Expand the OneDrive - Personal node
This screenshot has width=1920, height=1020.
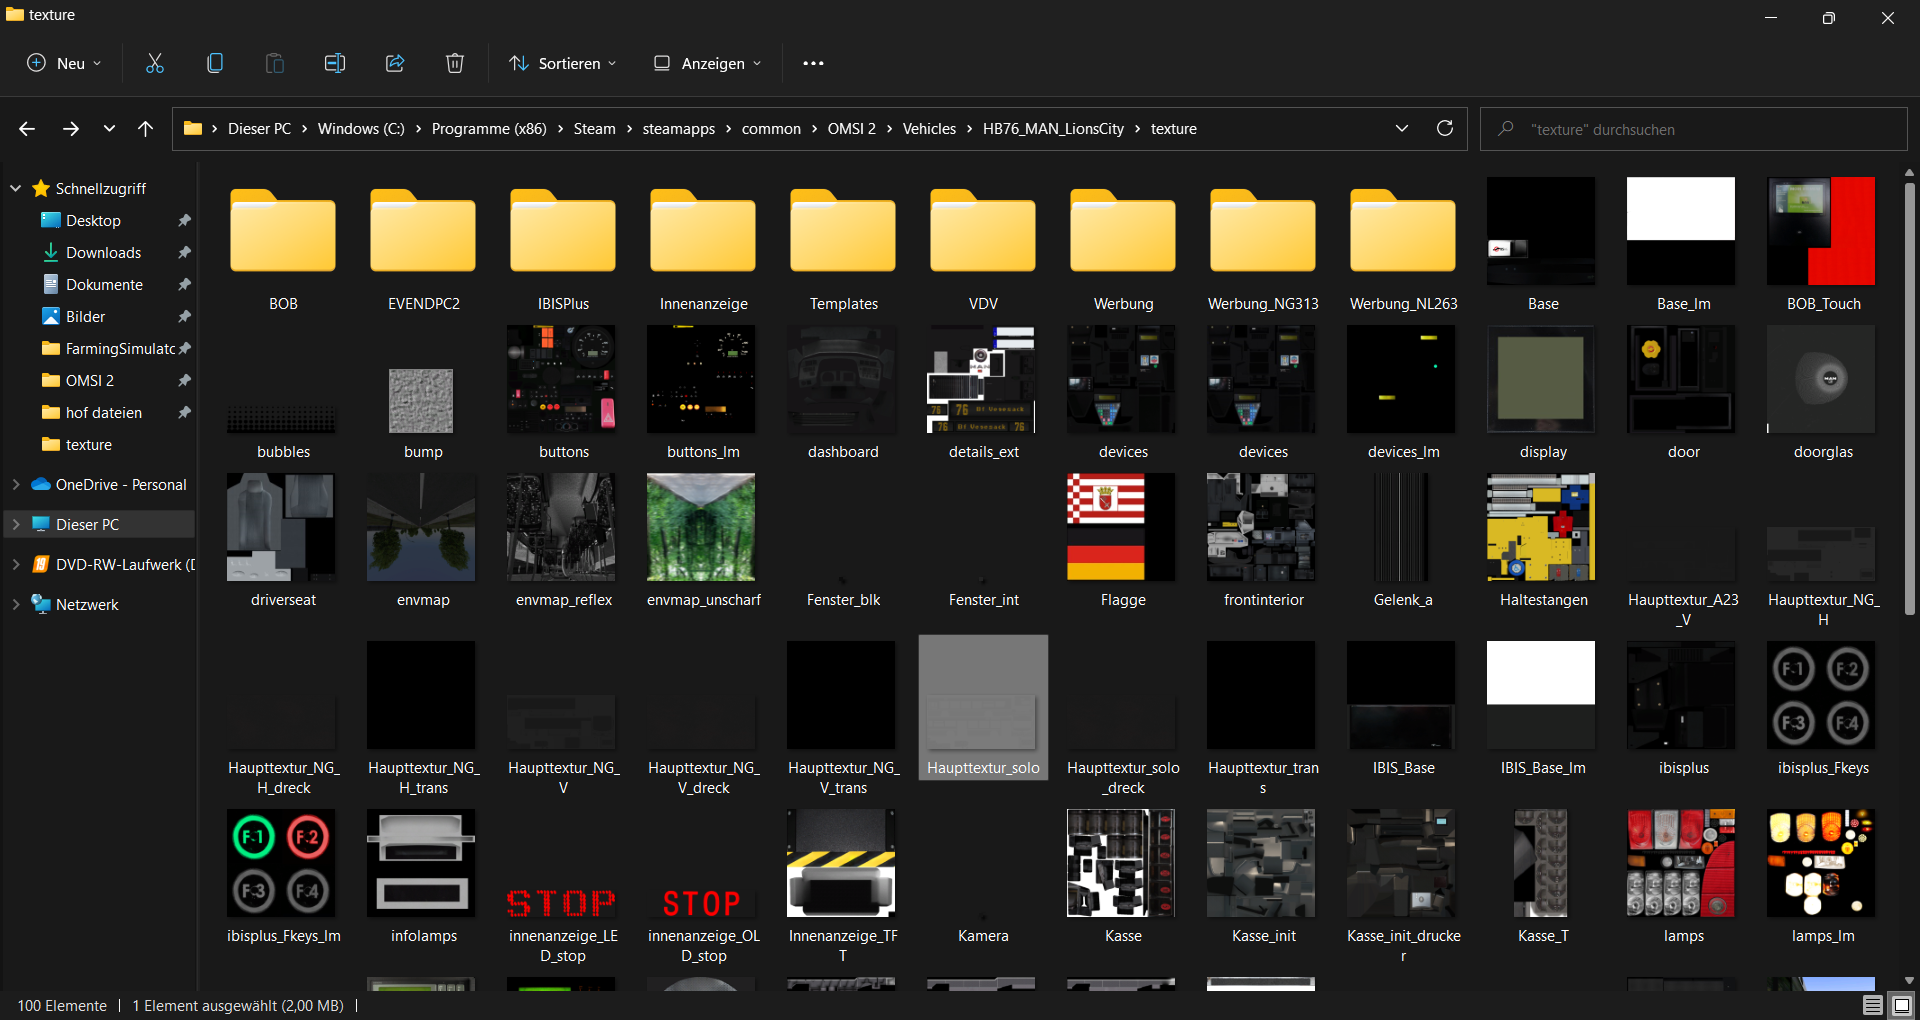[16, 484]
